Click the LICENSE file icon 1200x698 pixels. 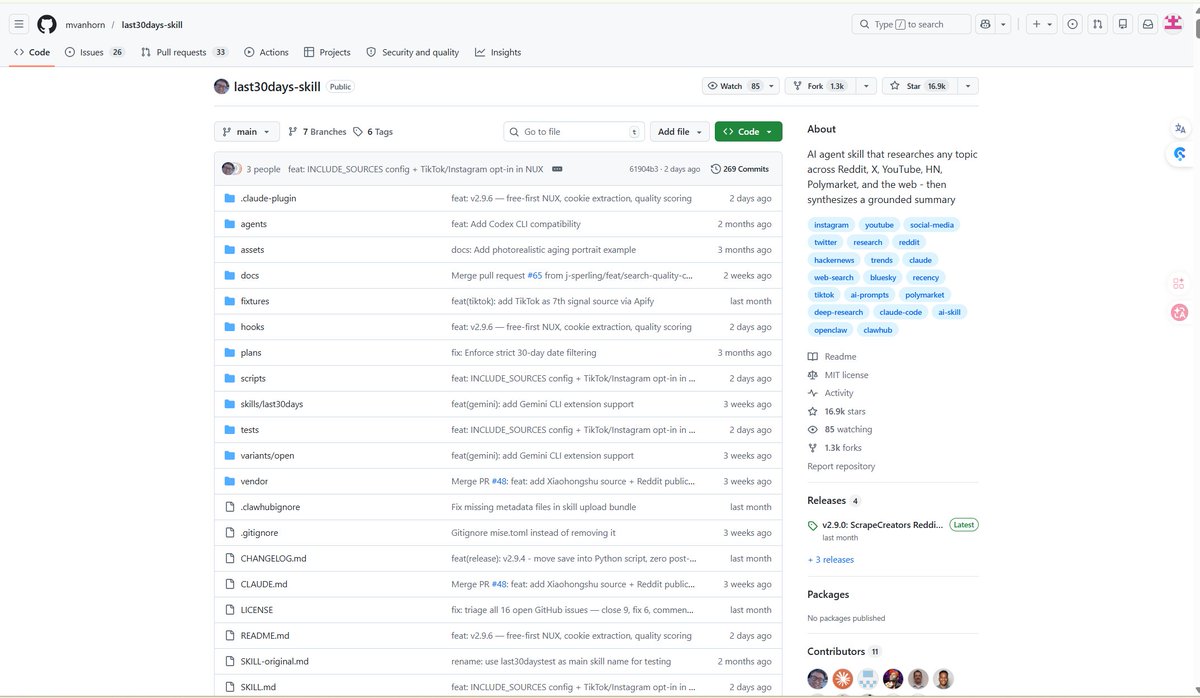point(230,610)
